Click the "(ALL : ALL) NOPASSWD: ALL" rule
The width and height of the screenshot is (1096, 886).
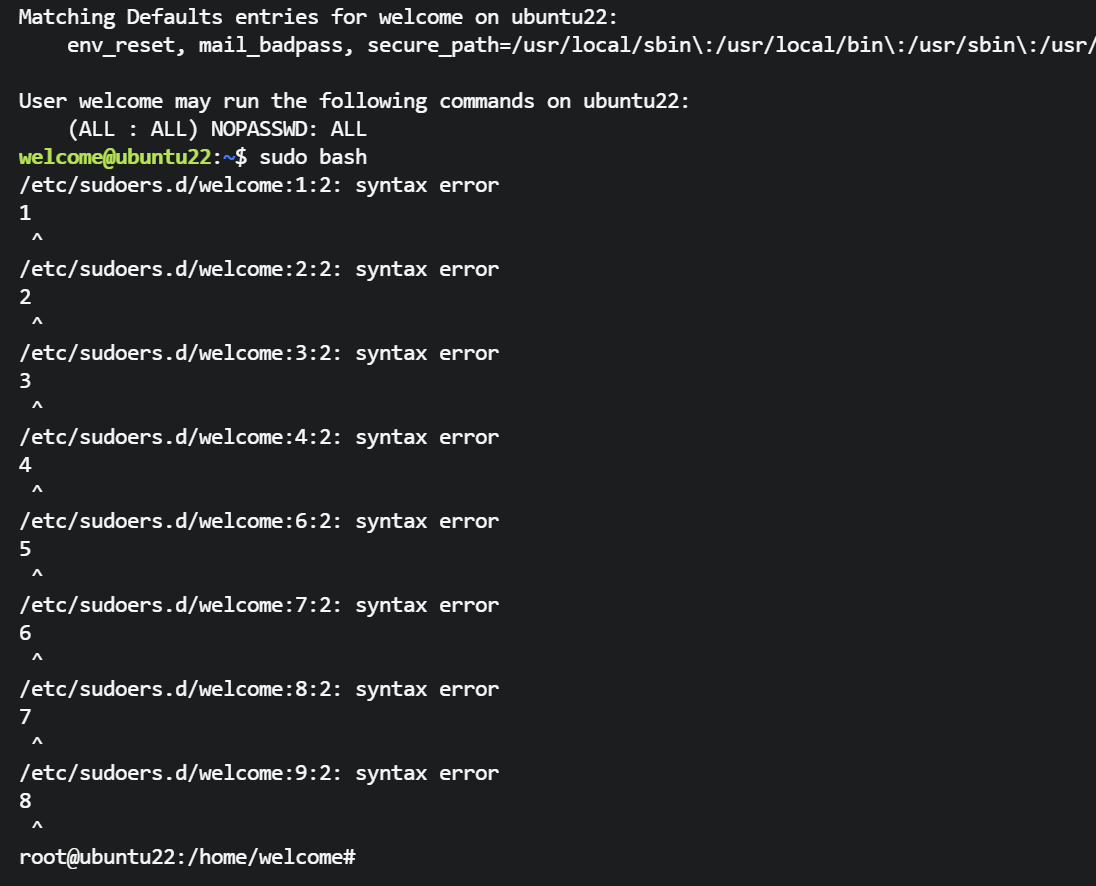[217, 129]
